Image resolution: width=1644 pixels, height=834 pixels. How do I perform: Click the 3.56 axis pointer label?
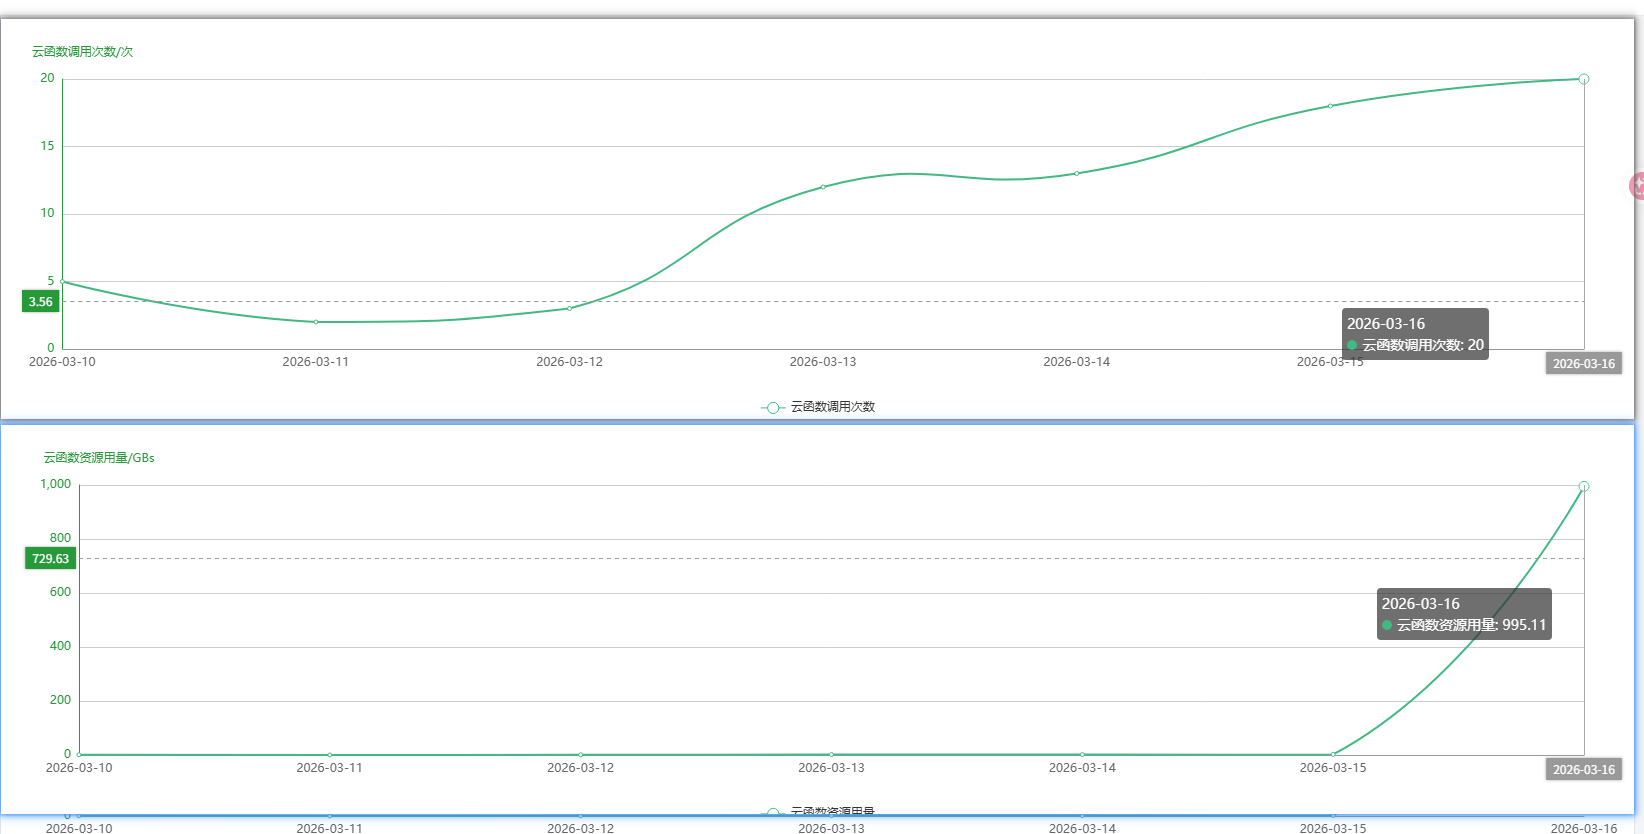coord(41,302)
